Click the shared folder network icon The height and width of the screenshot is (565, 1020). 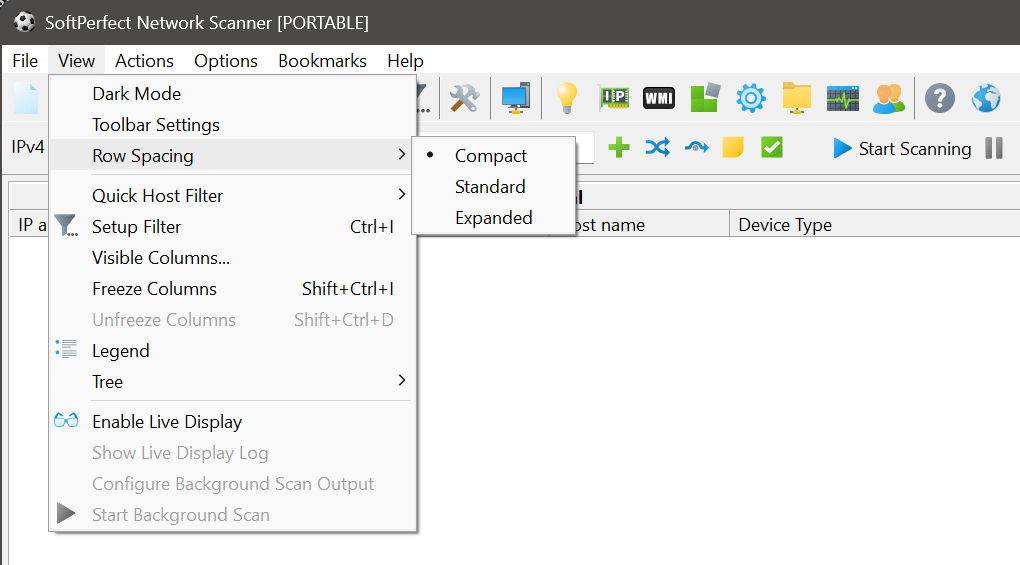coord(797,98)
